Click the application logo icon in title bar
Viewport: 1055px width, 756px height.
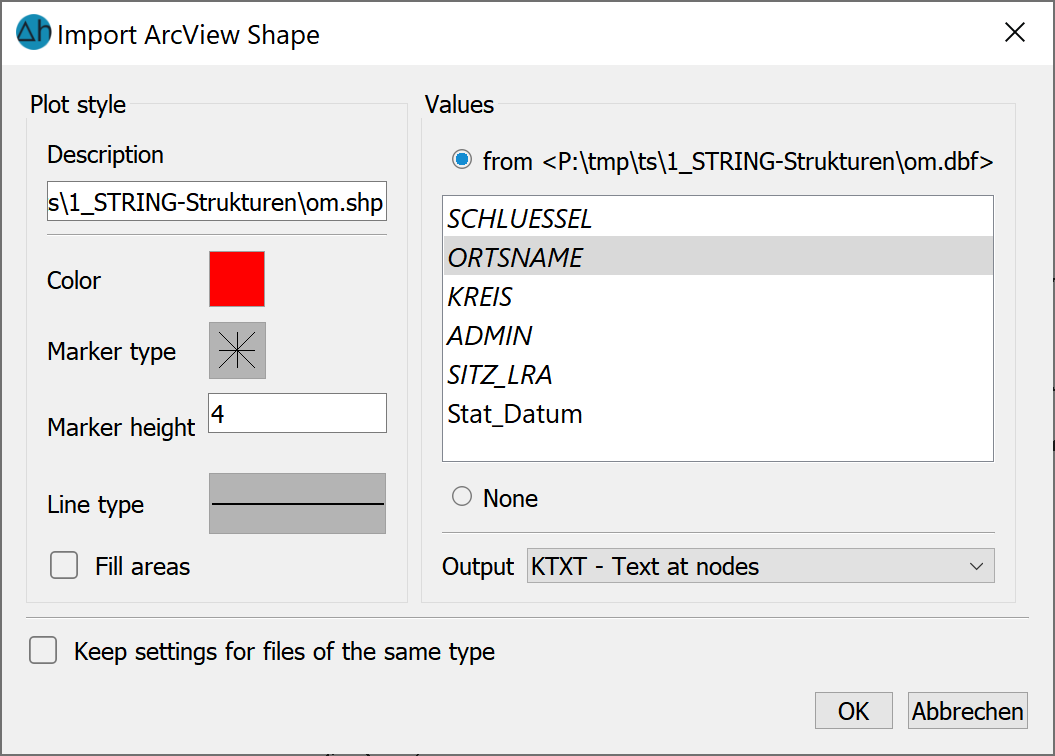coord(34,32)
